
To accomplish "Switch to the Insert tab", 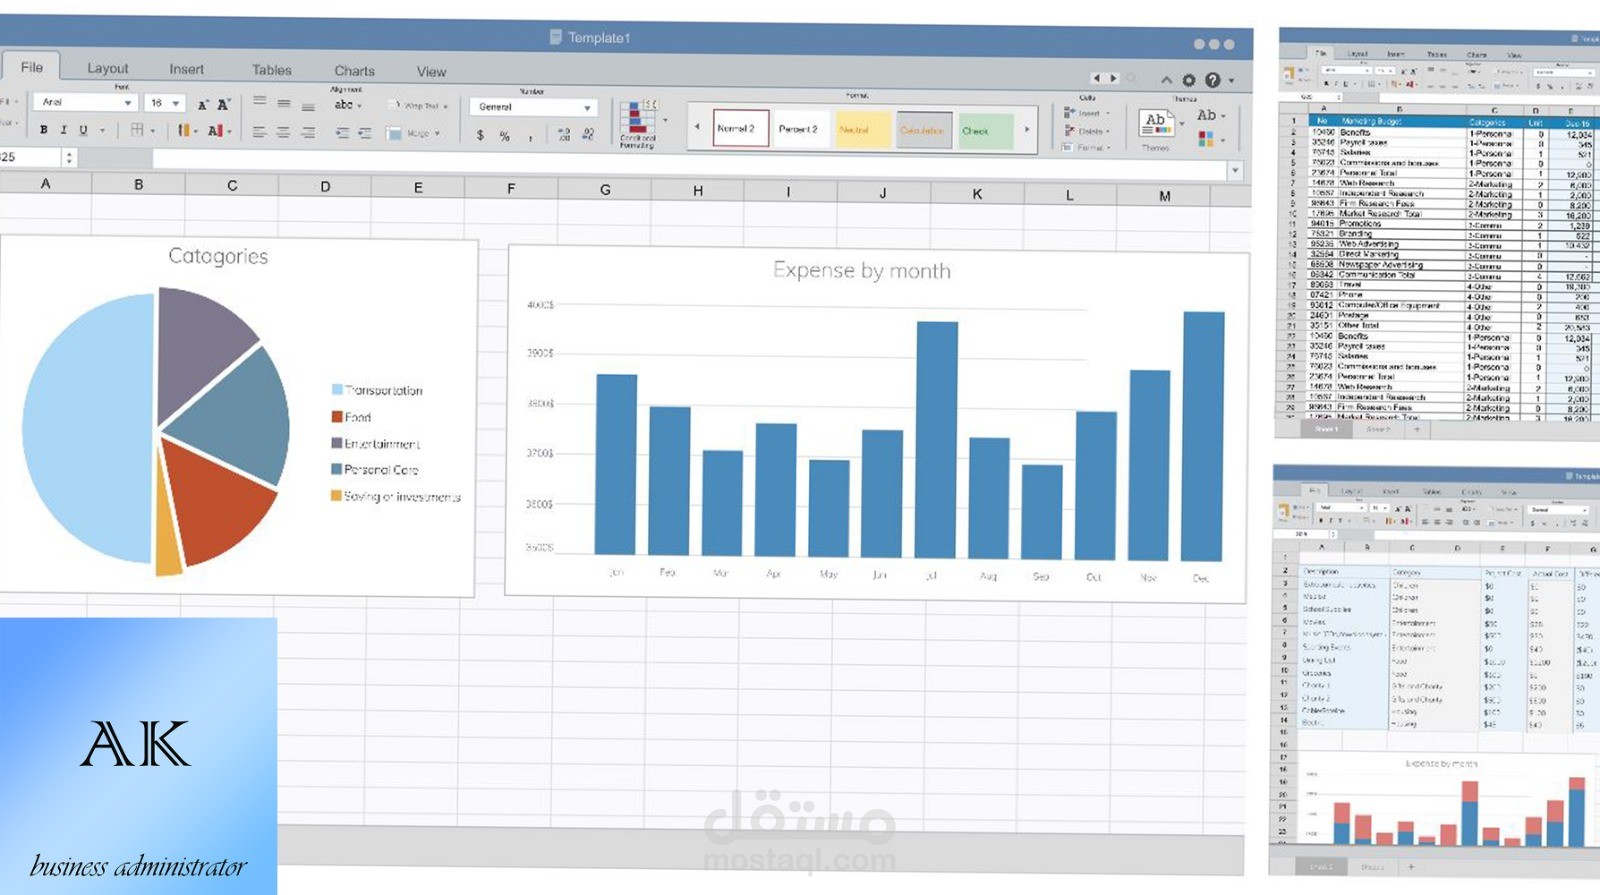I will pos(186,69).
